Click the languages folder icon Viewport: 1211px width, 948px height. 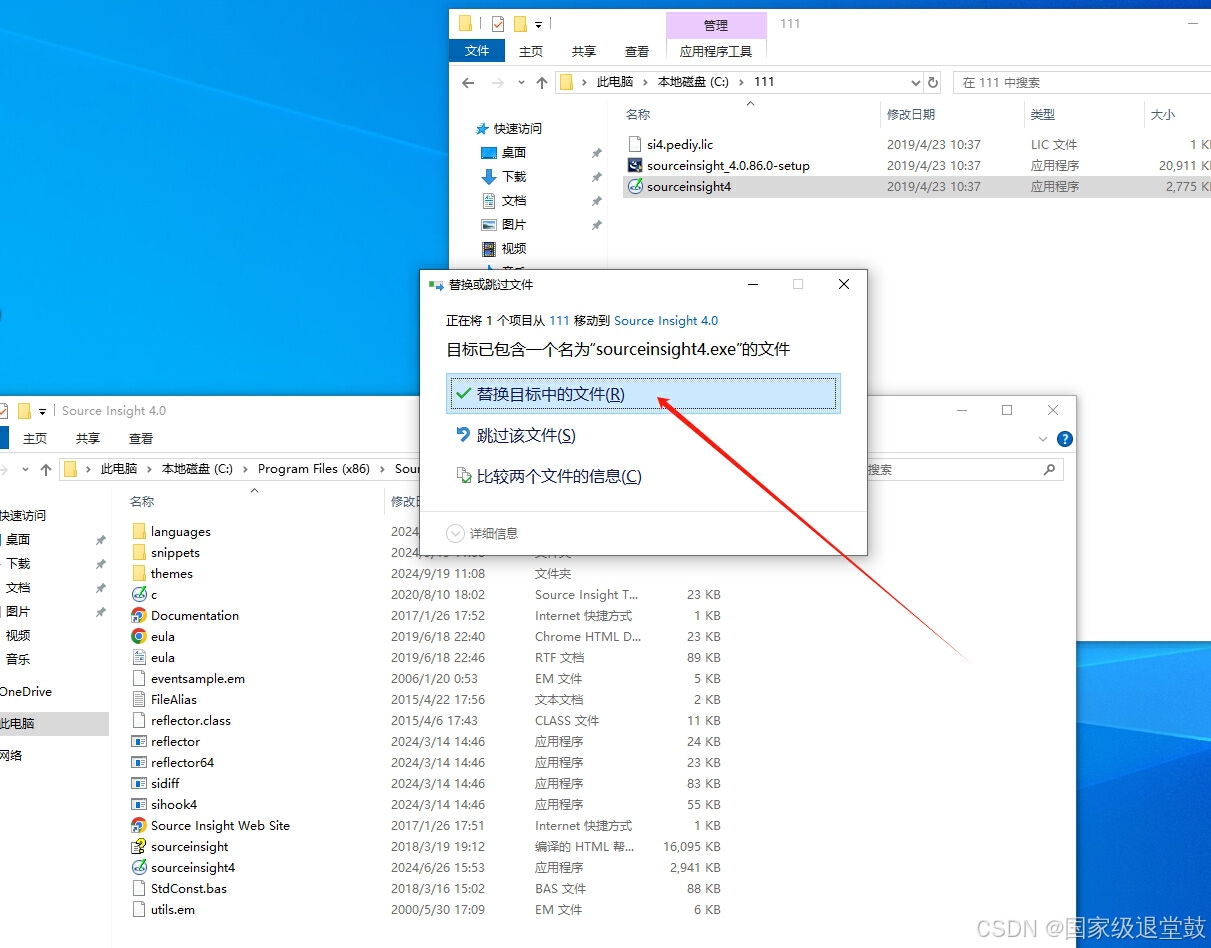point(139,531)
